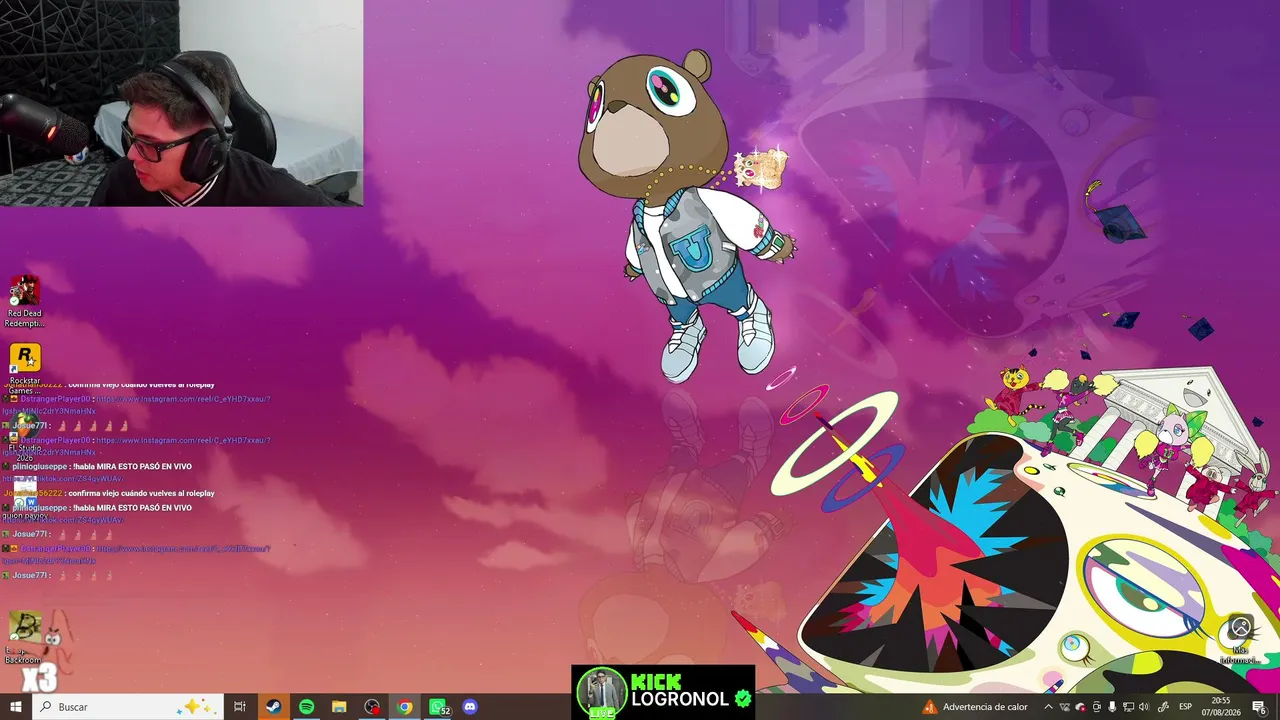Open network settings tray icon
The image size is (1280, 720).
pos(1128,707)
